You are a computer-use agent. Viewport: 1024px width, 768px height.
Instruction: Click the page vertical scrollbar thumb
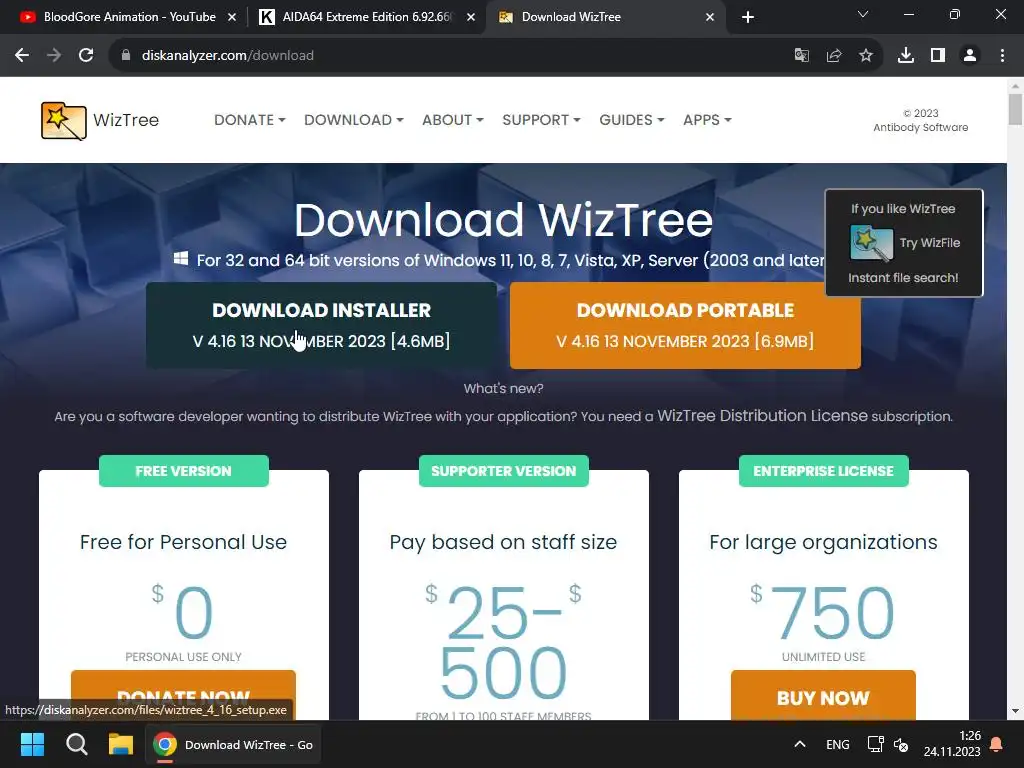pyautogui.click(x=1015, y=109)
